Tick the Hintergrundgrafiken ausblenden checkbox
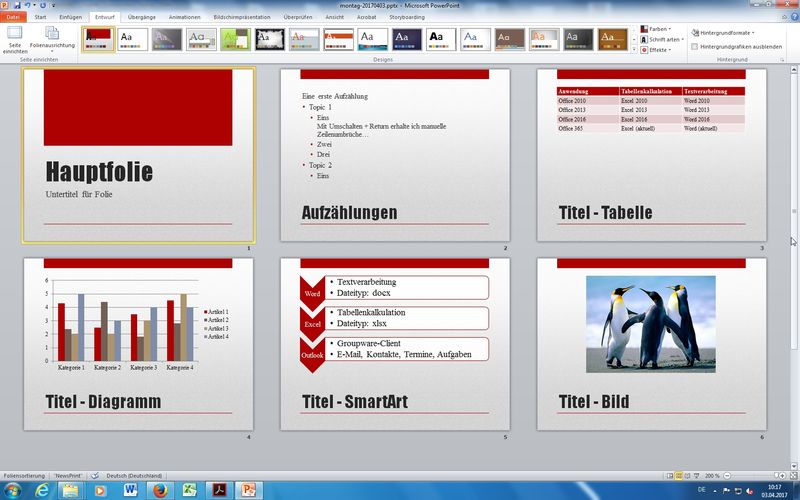Image resolution: width=800 pixels, height=500 pixels. pos(694,46)
